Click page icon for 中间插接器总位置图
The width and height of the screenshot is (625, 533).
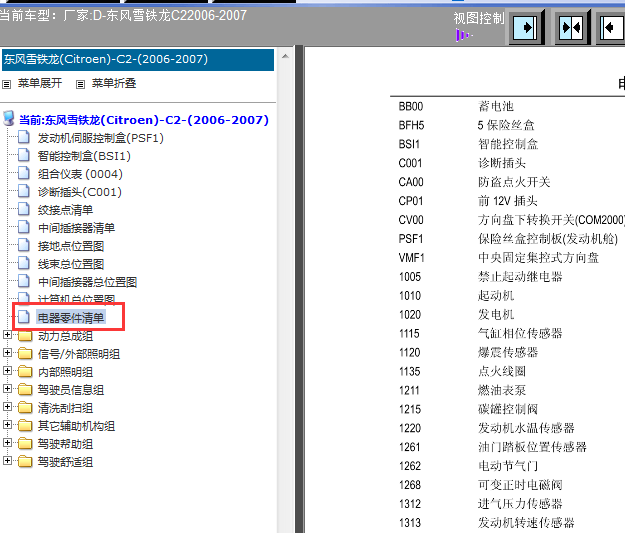click(x=24, y=281)
